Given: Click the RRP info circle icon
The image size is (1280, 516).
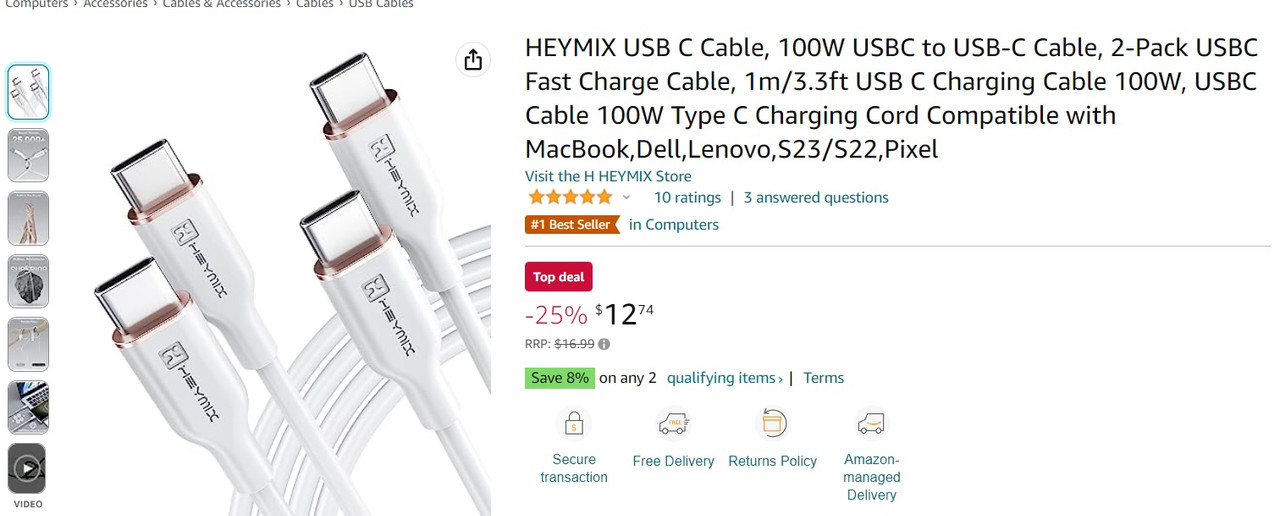Looking at the screenshot, I should [x=604, y=344].
